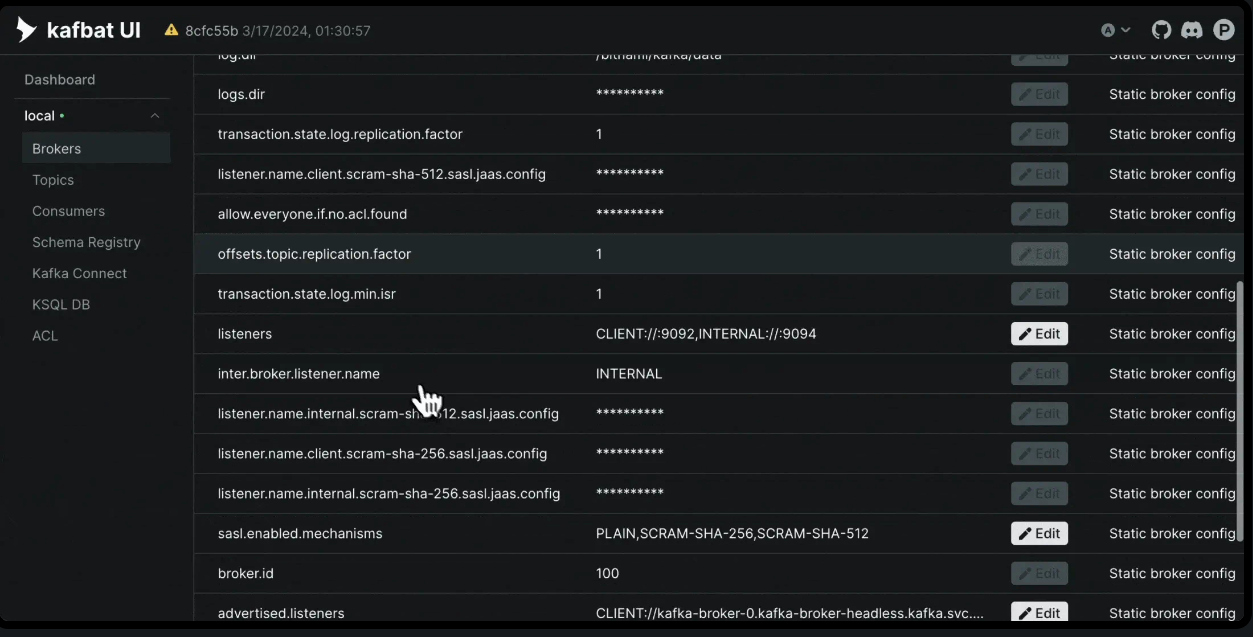Select the 'listeners' key name
Viewport: 1253px width, 637px height.
pyautogui.click(x=245, y=334)
